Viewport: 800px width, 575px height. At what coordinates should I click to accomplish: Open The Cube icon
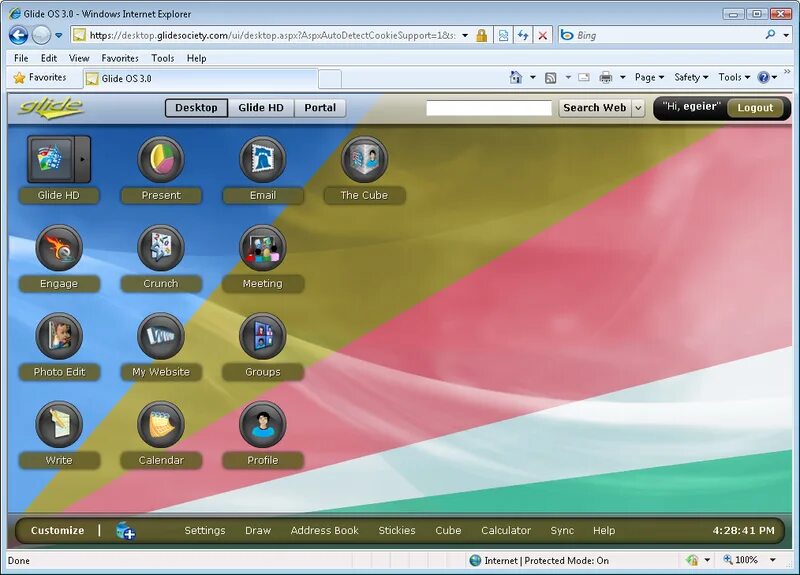pos(364,159)
